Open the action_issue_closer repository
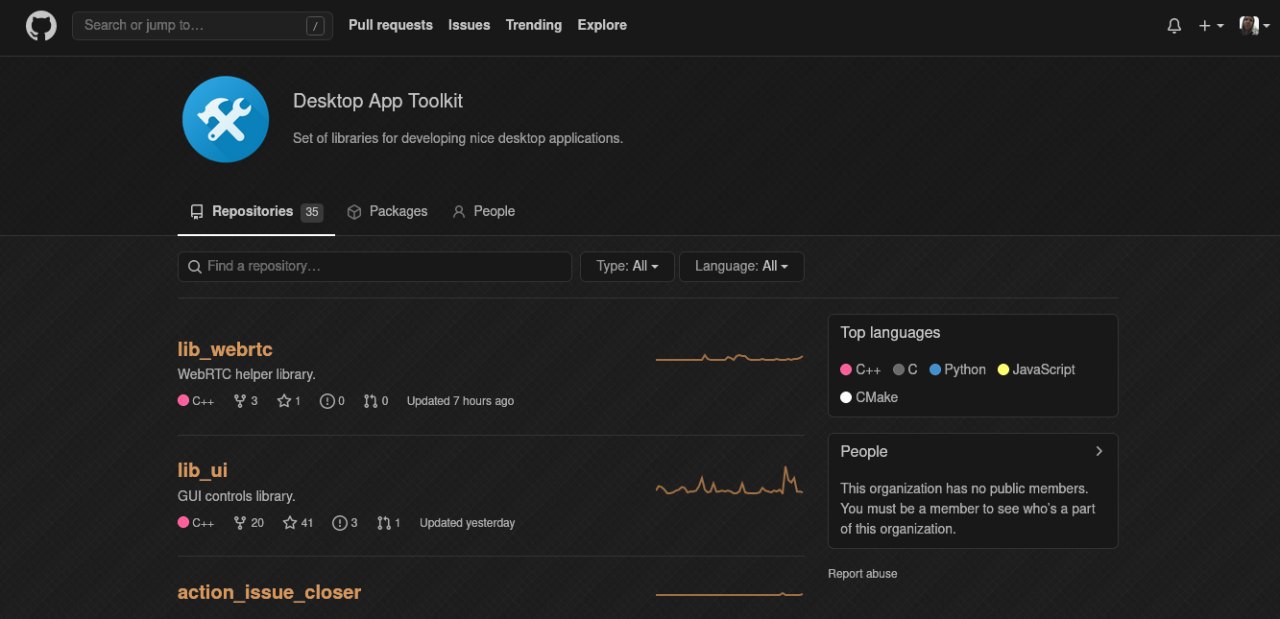Viewport: 1280px width, 619px height. (269, 592)
